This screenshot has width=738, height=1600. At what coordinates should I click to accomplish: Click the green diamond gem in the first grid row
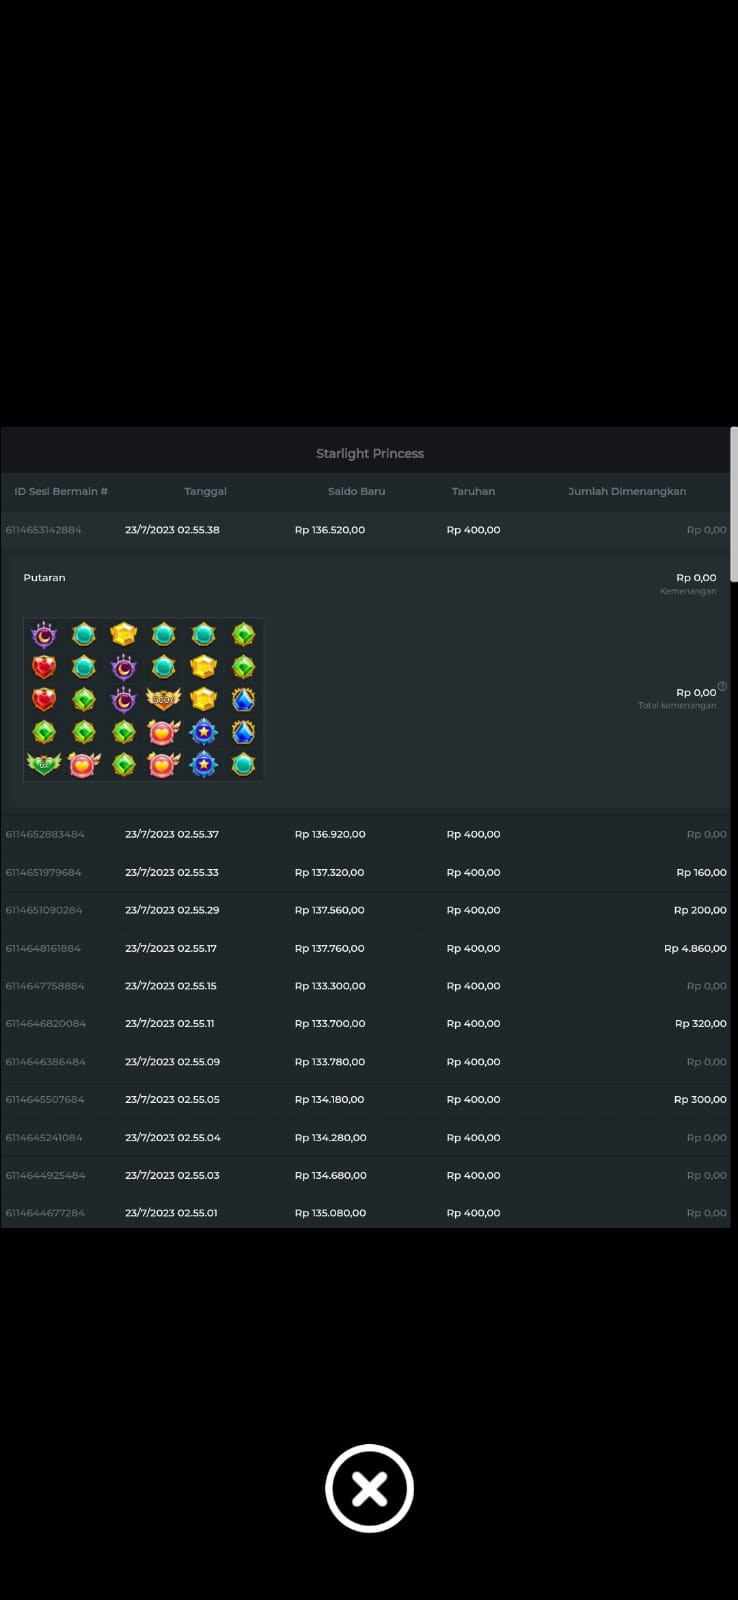point(243,634)
